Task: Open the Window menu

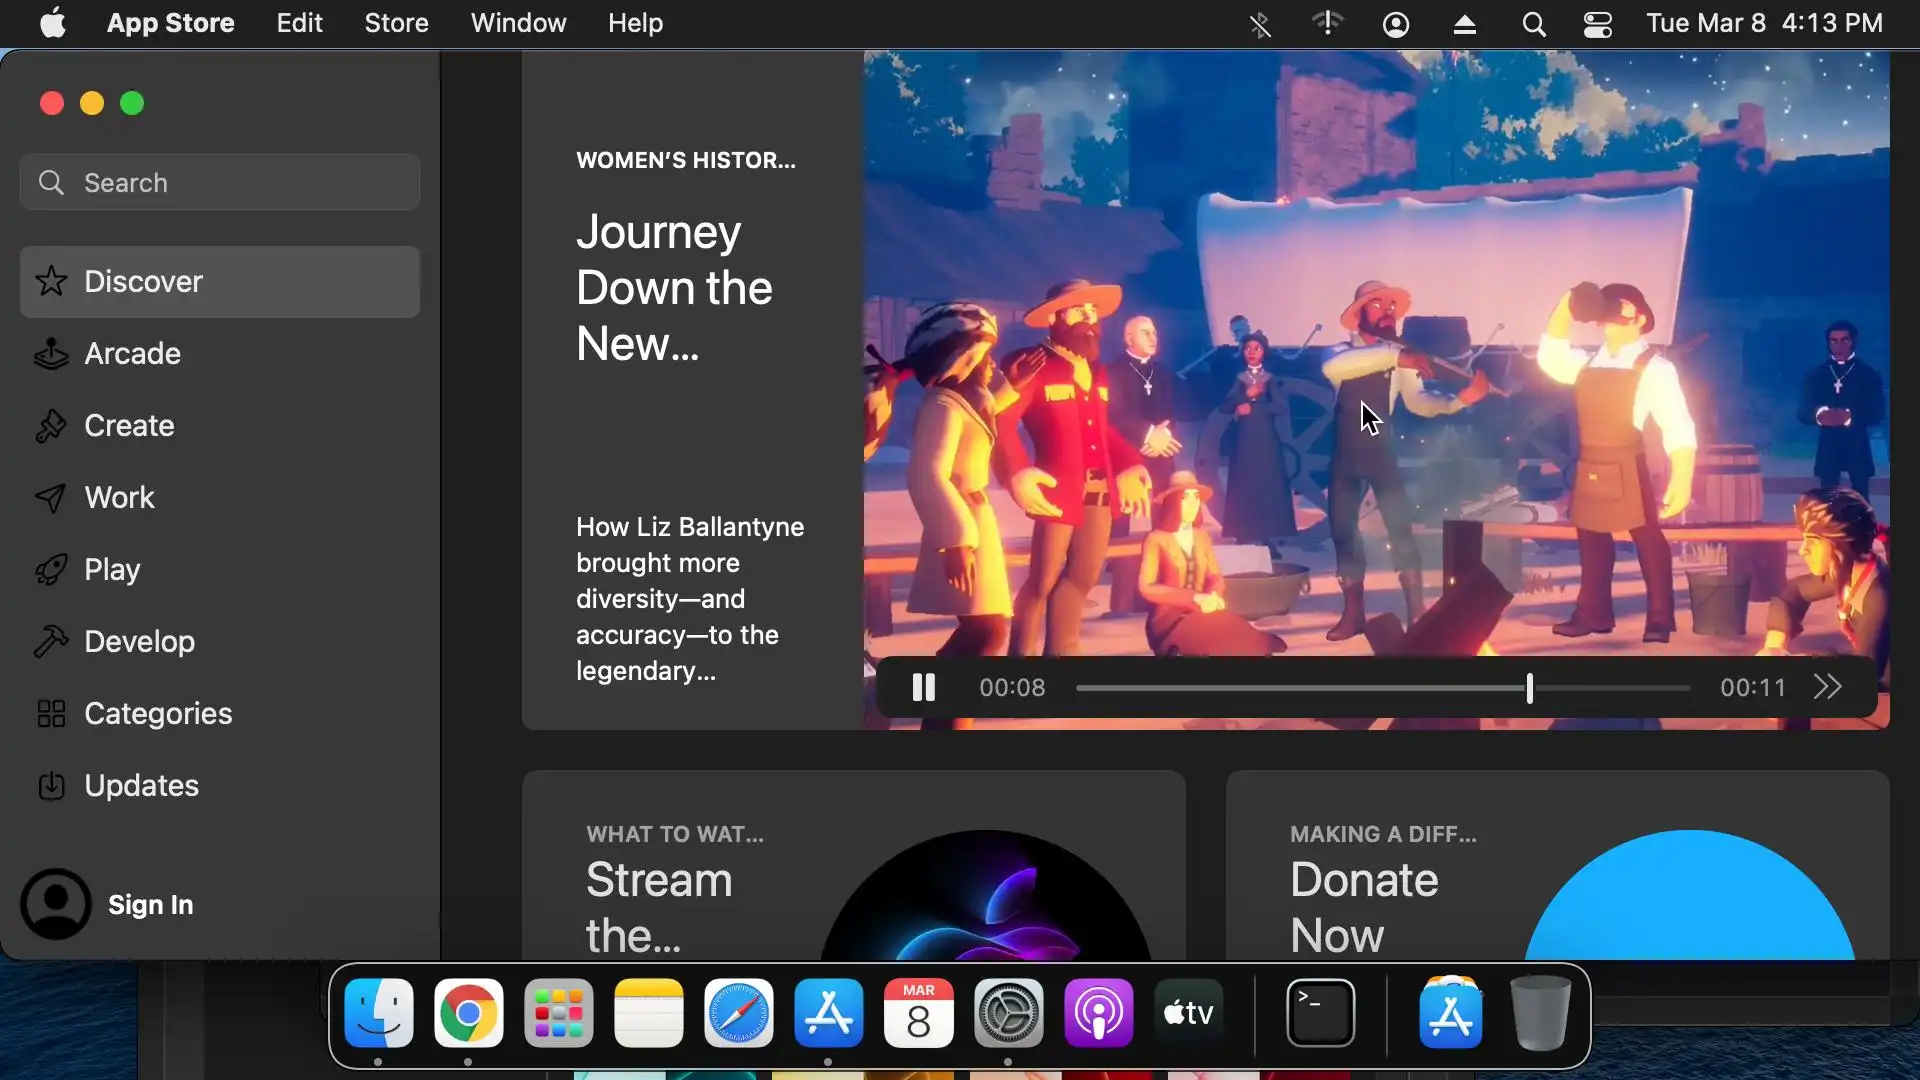Action: (518, 23)
